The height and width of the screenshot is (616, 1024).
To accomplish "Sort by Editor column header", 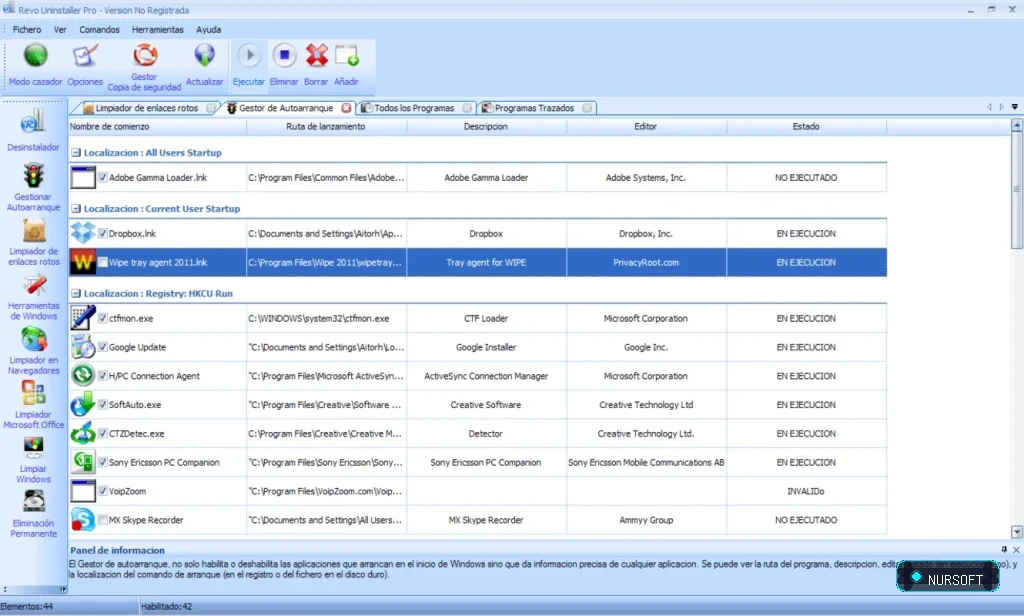I will [x=645, y=127].
